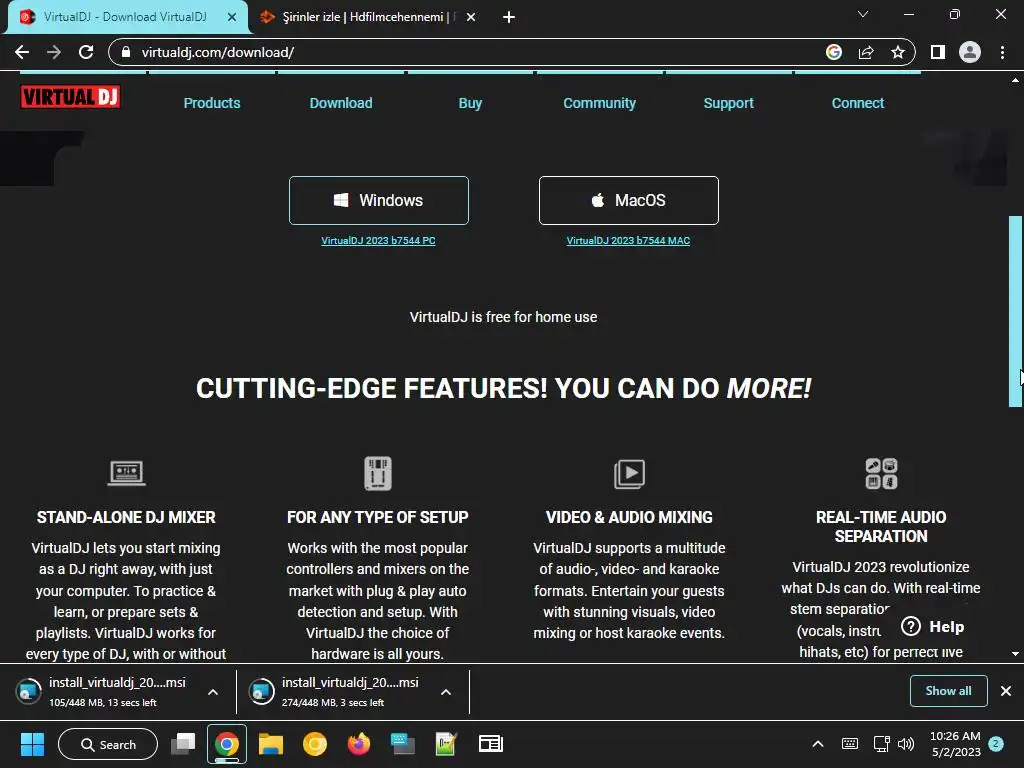Open the Chrome profile avatar
Image resolution: width=1024 pixels, height=768 pixels.
(x=970, y=52)
